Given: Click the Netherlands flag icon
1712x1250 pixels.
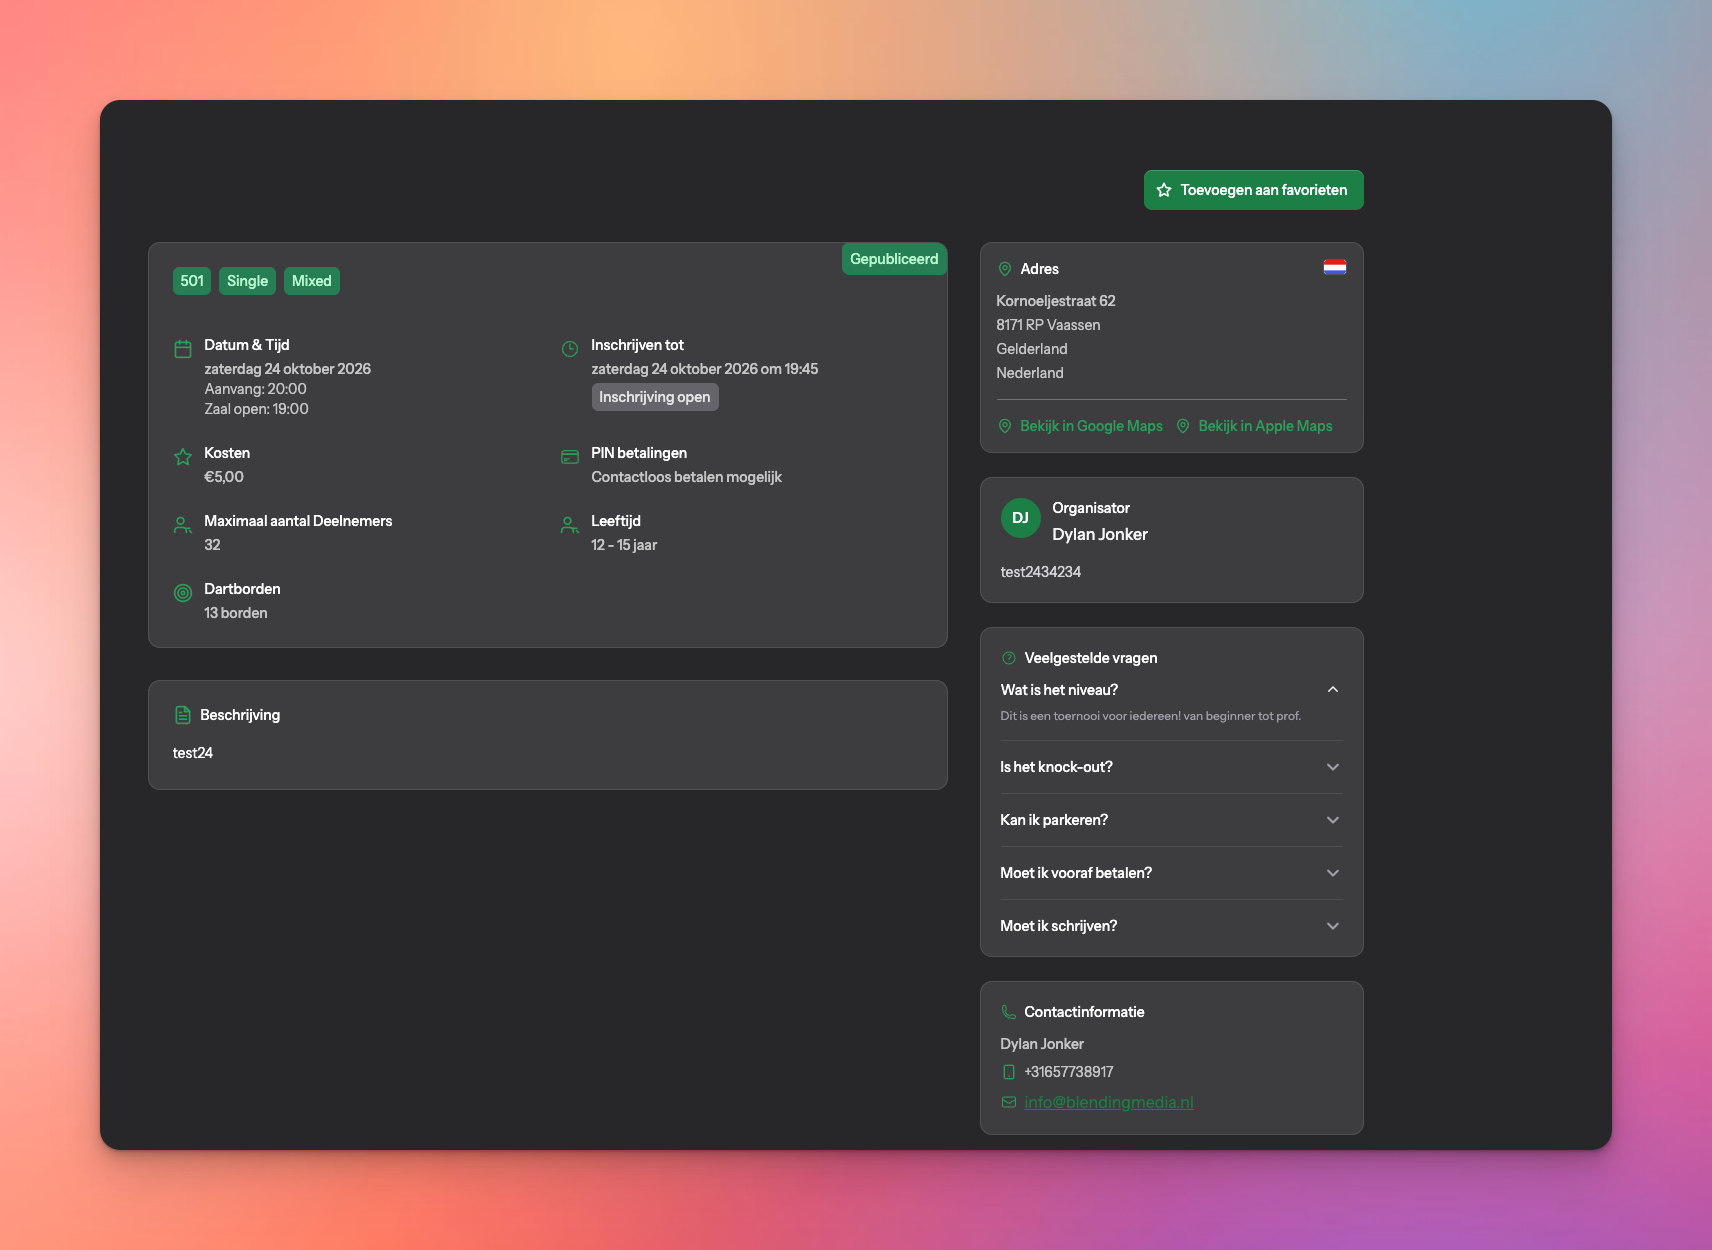Looking at the screenshot, I should pos(1335,267).
